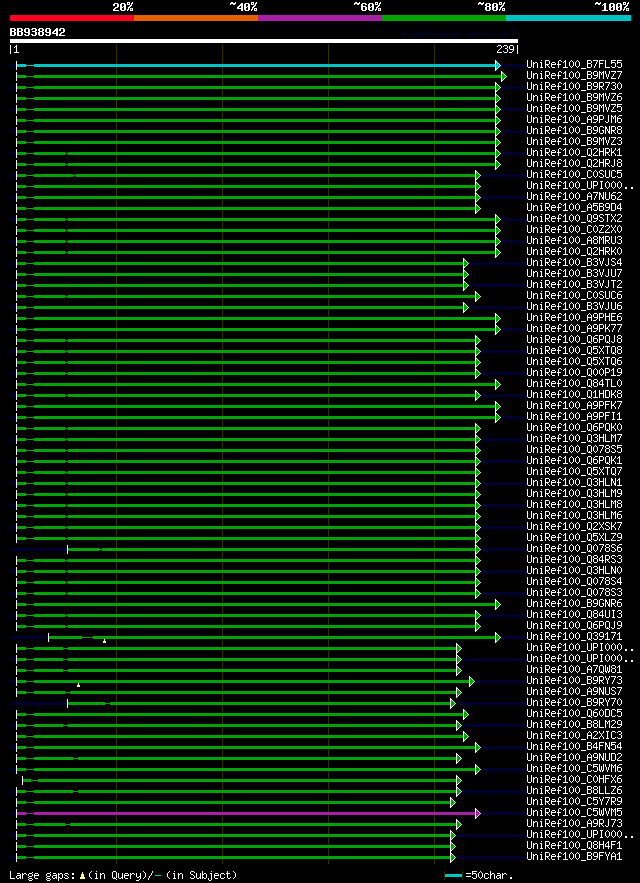
Task: Click the yellow query gap marker on B9RY73 row
Action: tap(78, 685)
